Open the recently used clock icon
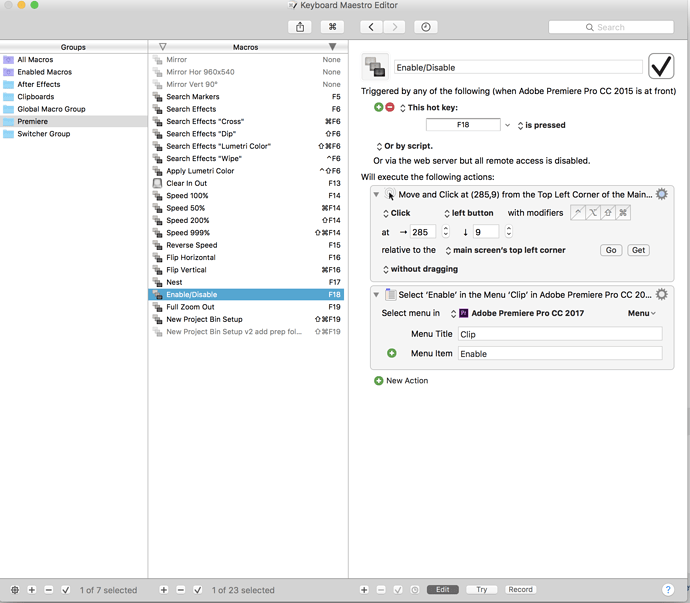 point(426,27)
